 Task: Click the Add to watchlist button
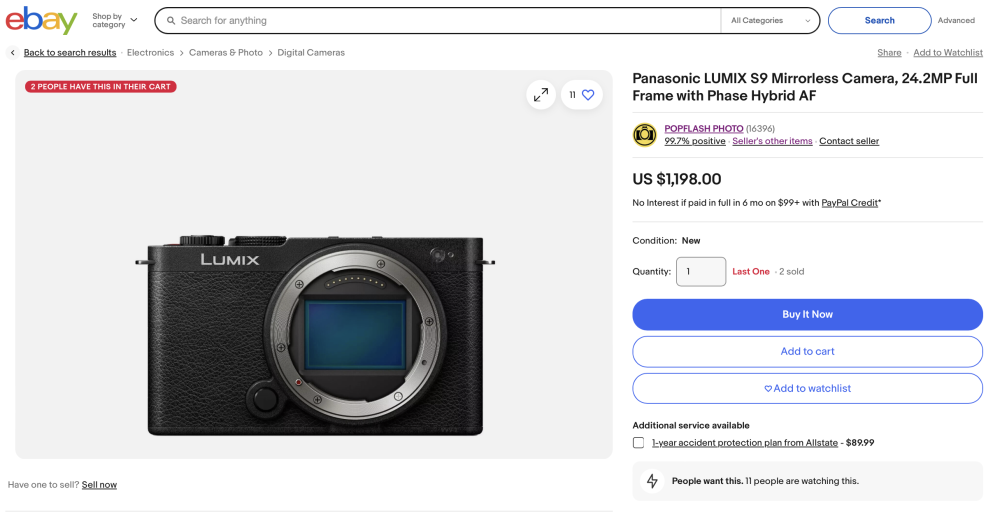pos(807,389)
